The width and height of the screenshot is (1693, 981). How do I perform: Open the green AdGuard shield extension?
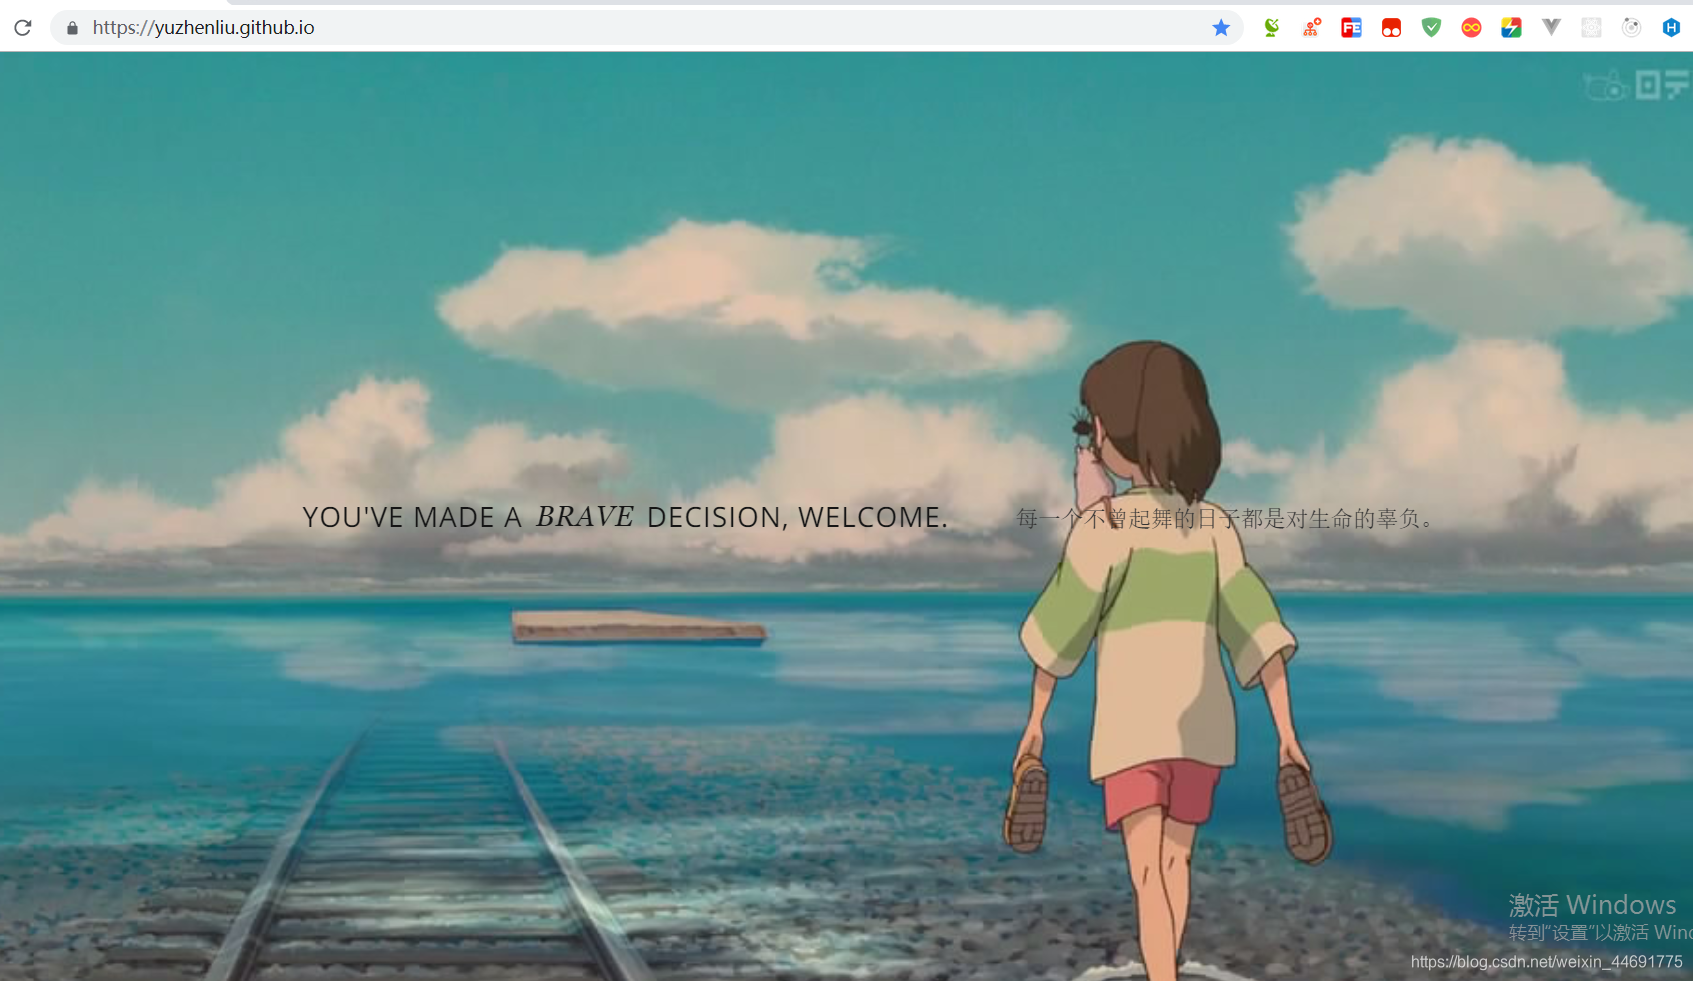pos(1432,27)
